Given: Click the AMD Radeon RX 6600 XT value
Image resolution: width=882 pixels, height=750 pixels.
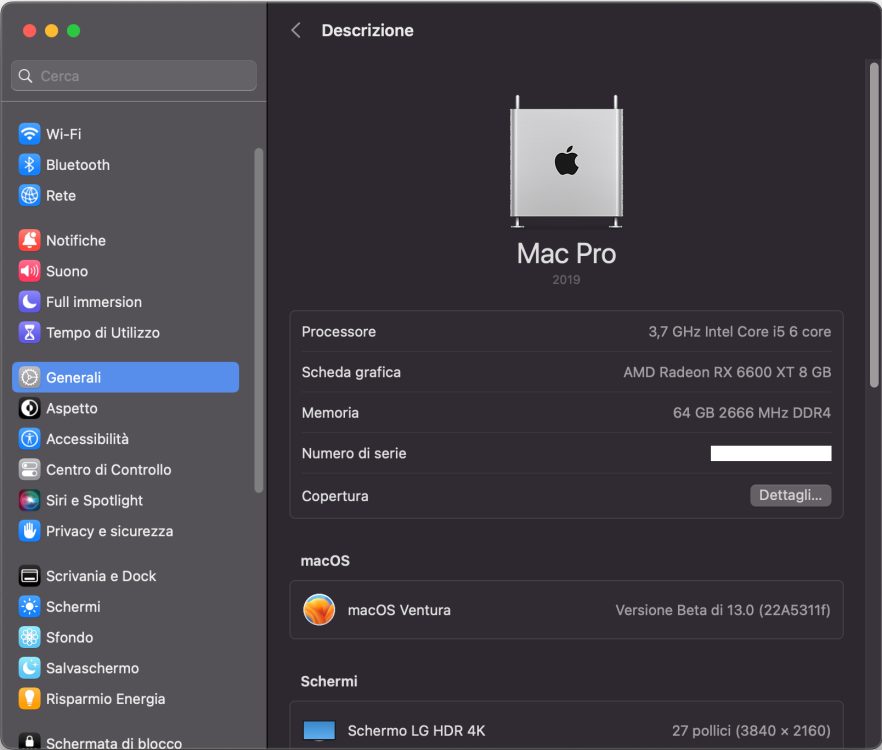Looking at the screenshot, I should coord(727,372).
